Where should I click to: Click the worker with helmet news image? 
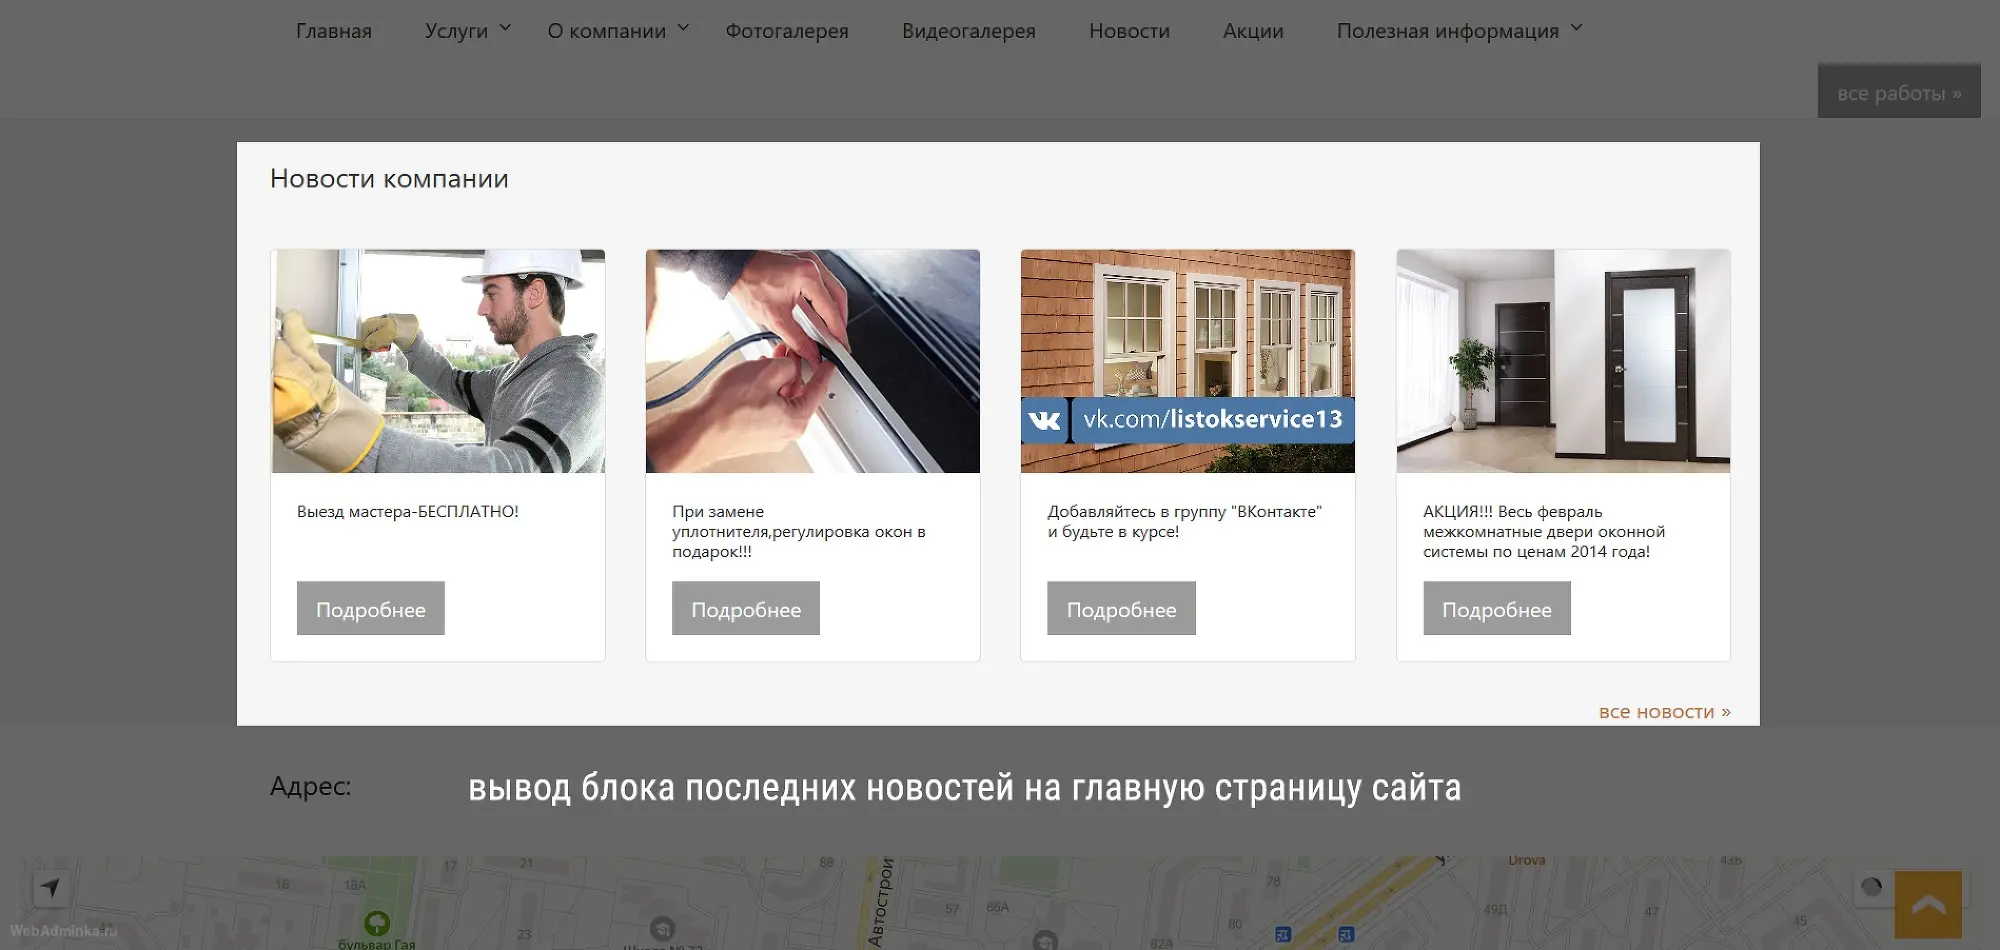[x=438, y=361]
